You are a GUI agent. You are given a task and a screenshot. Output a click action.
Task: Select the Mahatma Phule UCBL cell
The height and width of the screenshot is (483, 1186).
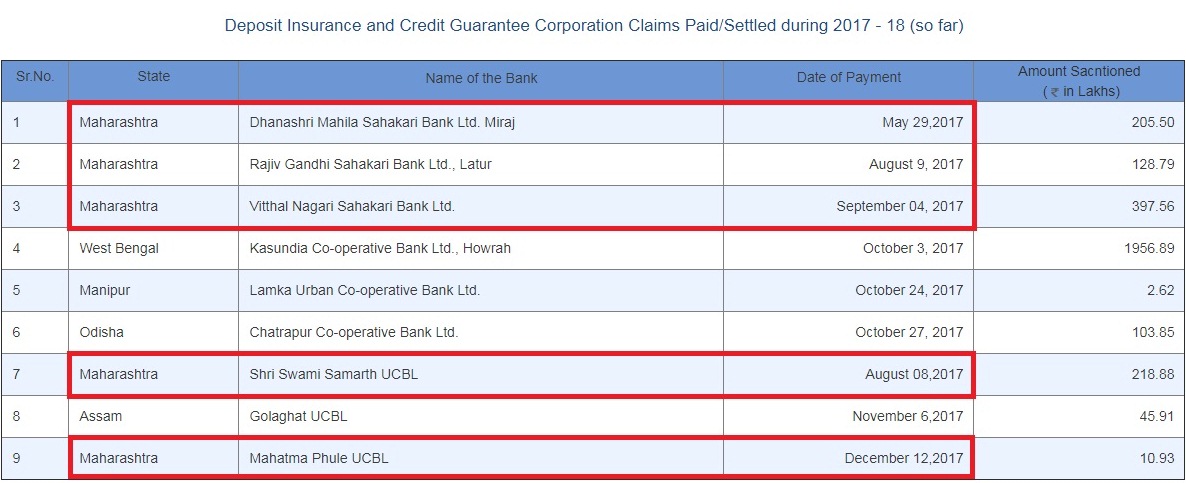(x=319, y=458)
